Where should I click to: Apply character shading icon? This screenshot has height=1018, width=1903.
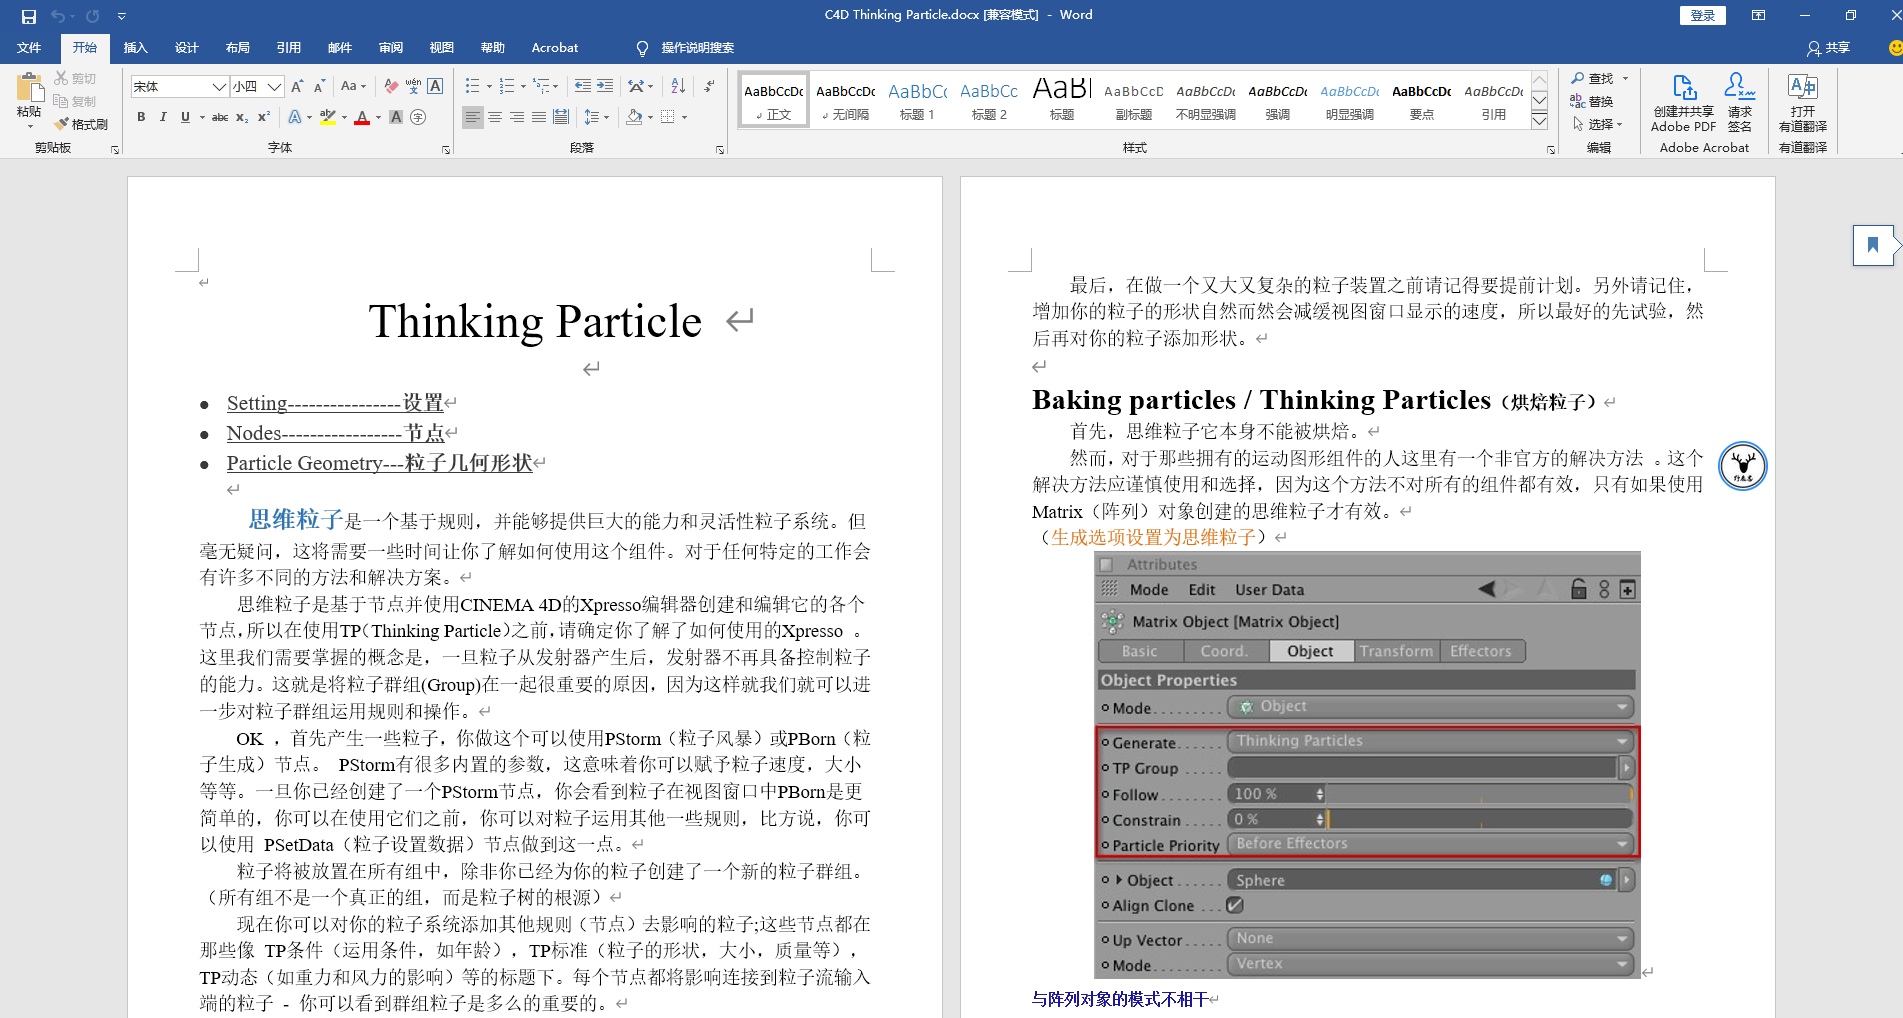point(396,117)
